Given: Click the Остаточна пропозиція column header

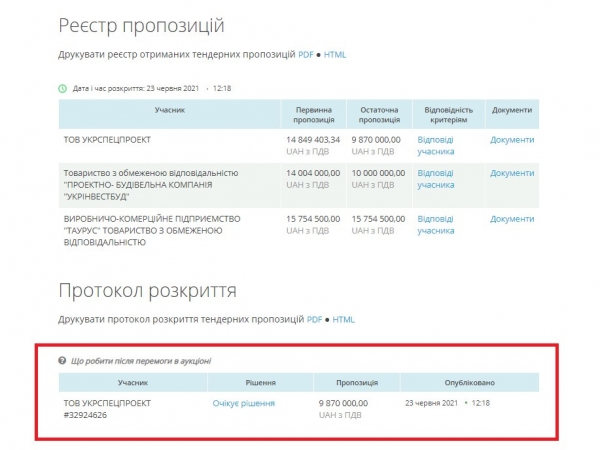Looking at the screenshot, I should [x=377, y=114].
